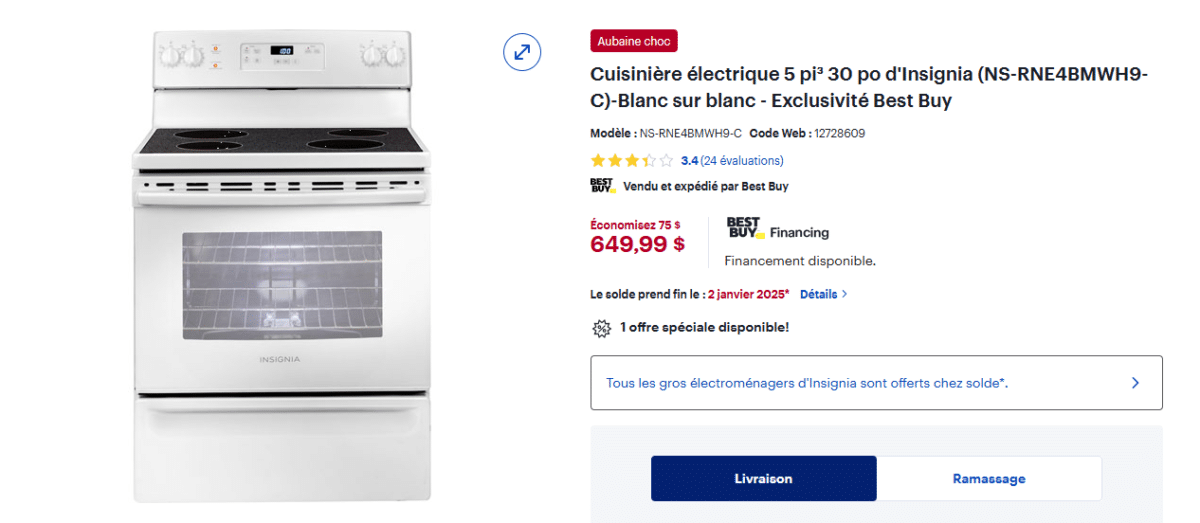The width and height of the screenshot is (1200, 523).
Task: Click the chevron next to Détails
Action: pyautogui.click(x=845, y=294)
